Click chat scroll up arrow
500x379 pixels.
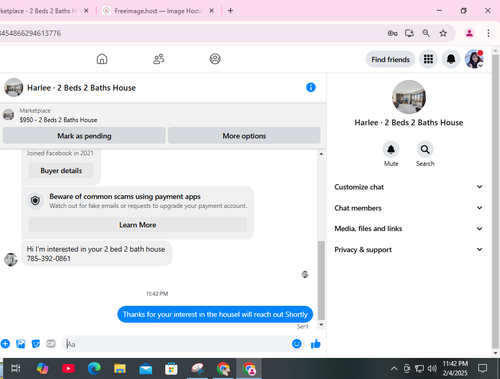click(321, 154)
